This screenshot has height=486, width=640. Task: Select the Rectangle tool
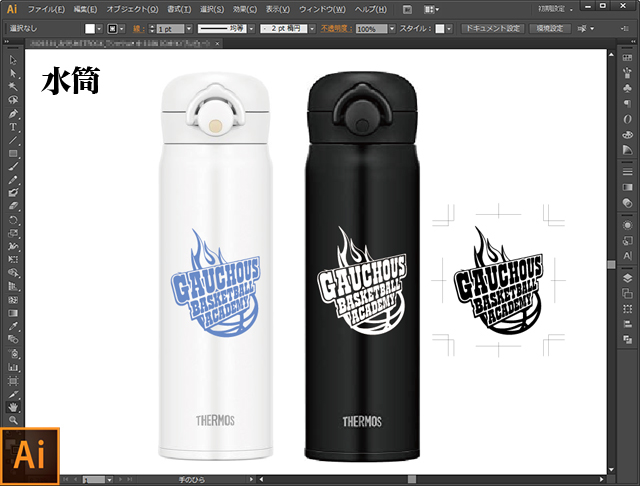click(13, 153)
